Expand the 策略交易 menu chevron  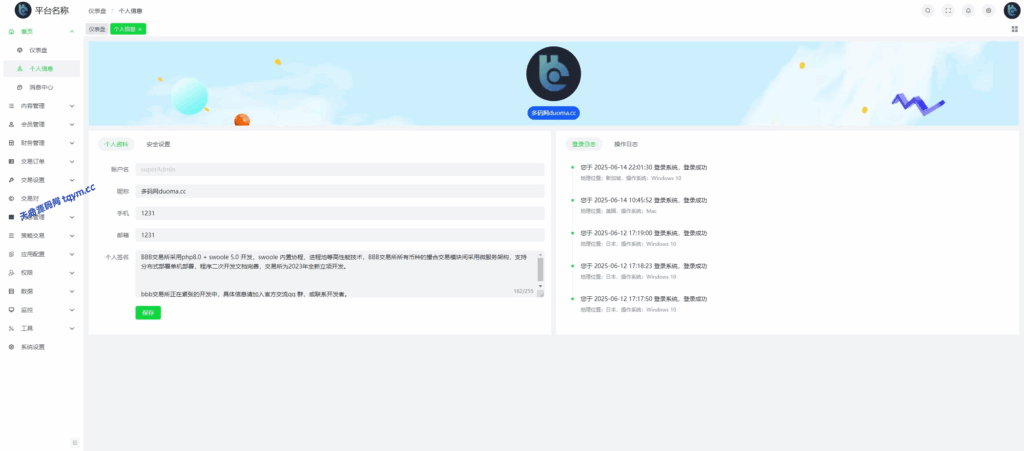point(72,235)
